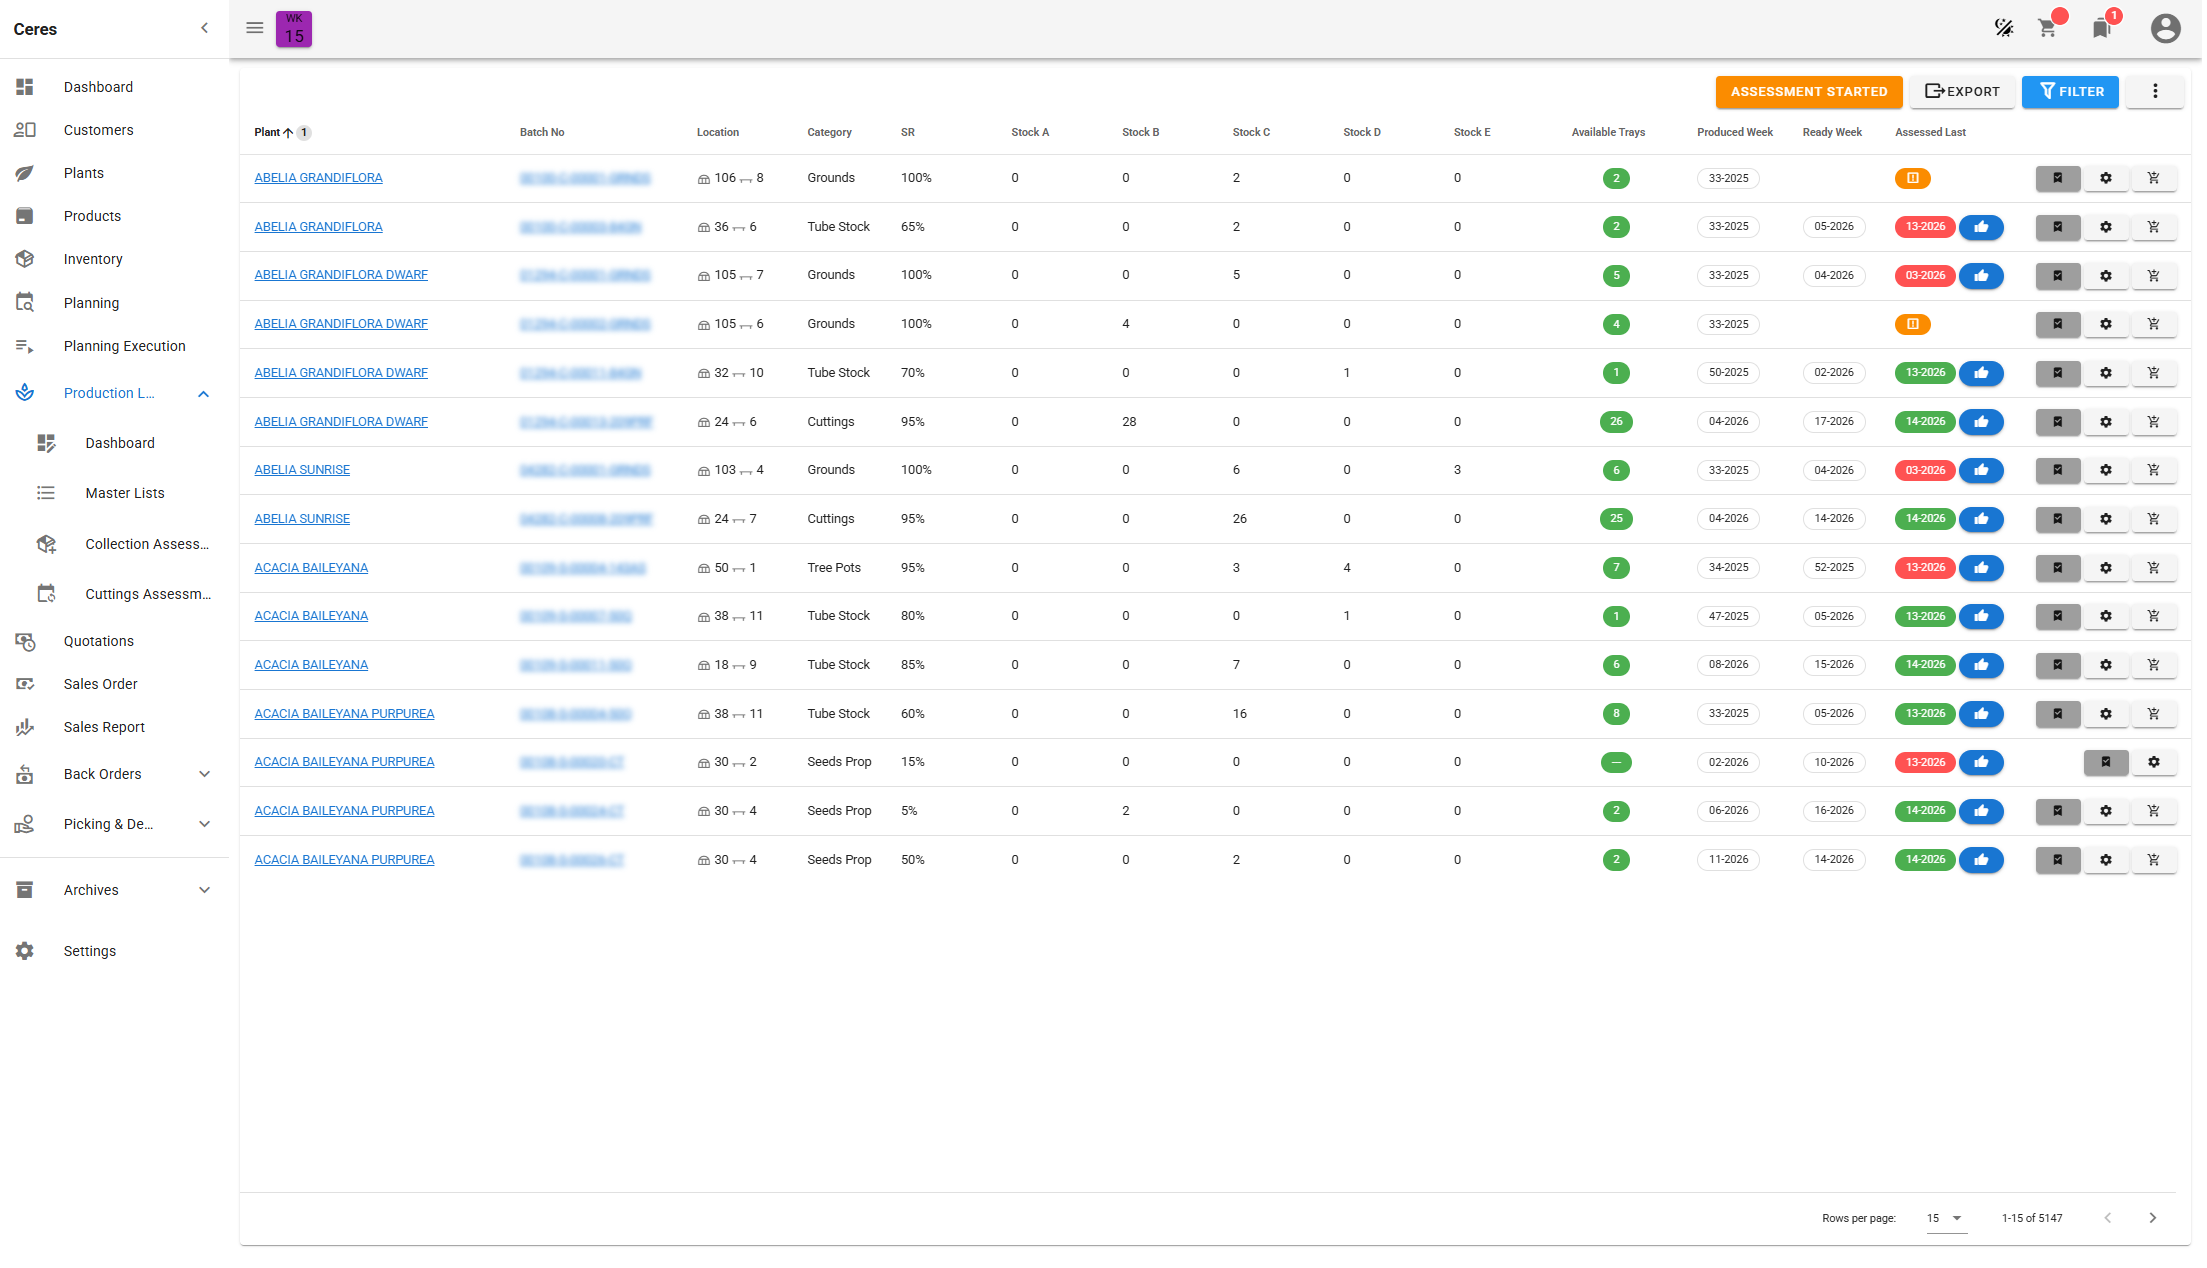Open Master Lists in sidebar
The width and height of the screenshot is (2207, 1268).
125,493
